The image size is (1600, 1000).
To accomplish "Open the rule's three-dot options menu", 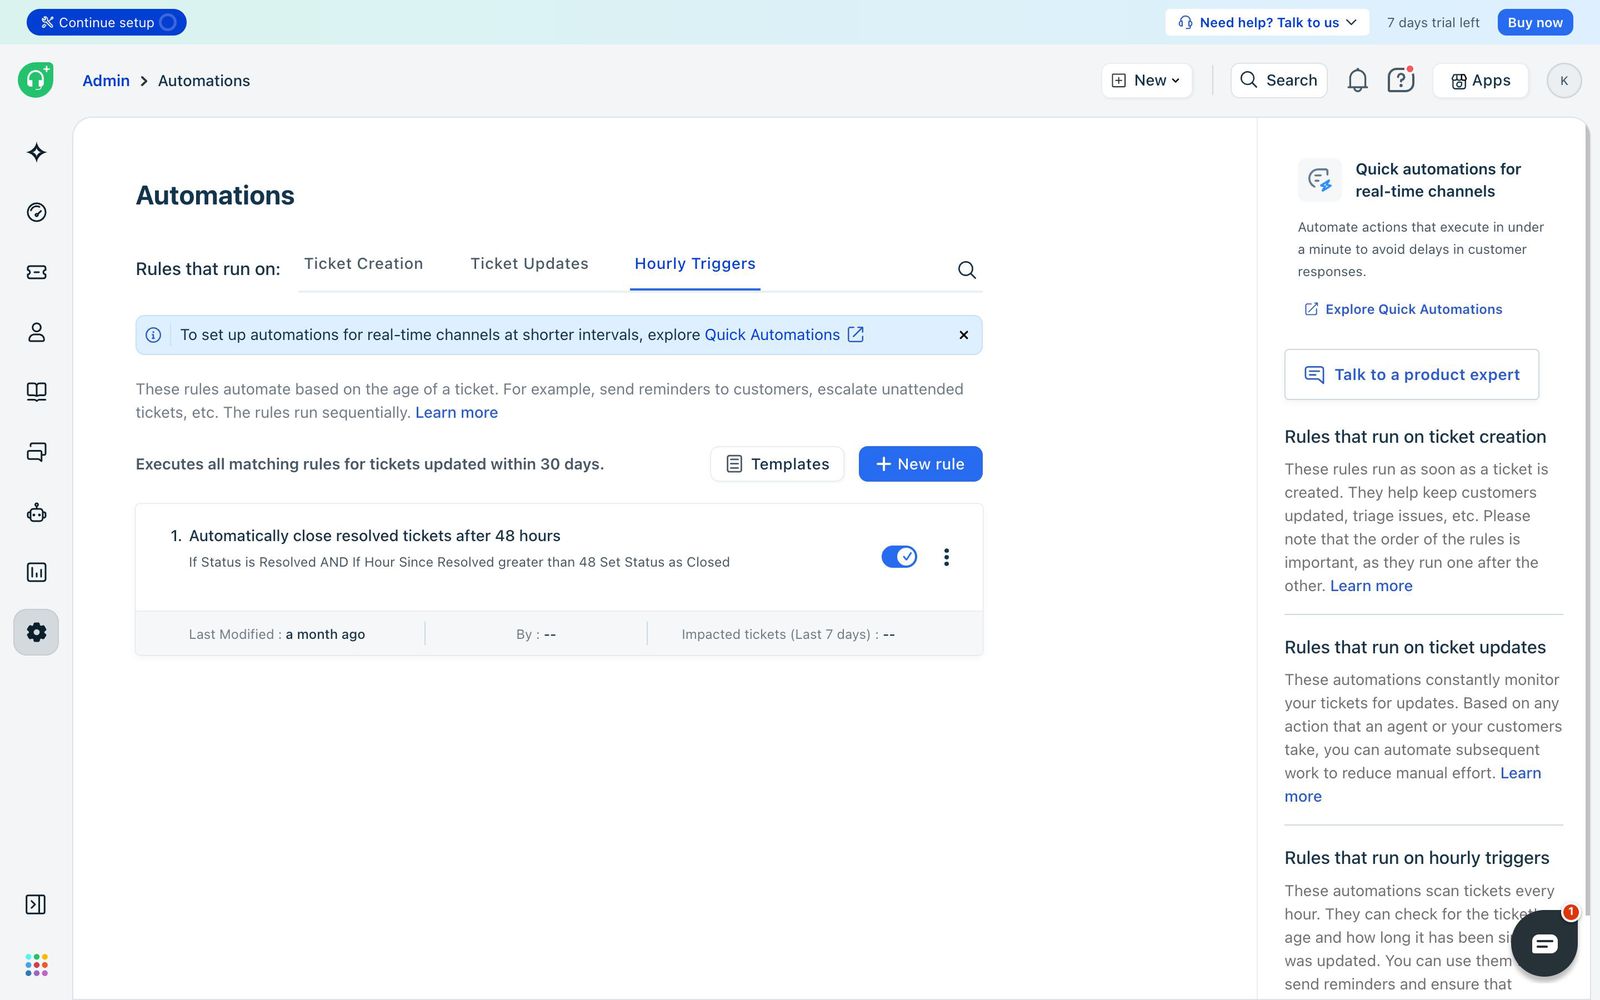I will 946,557.
